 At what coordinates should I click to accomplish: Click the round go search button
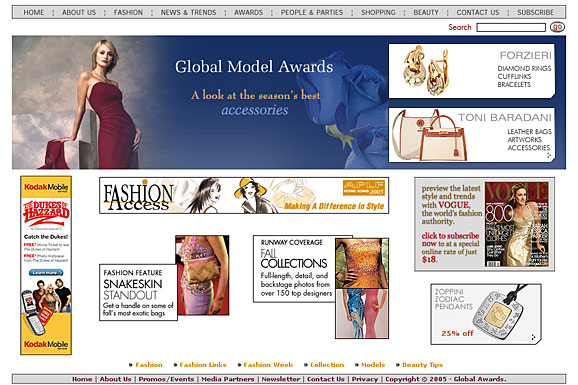pyautogui.click(x=557, y=27)
